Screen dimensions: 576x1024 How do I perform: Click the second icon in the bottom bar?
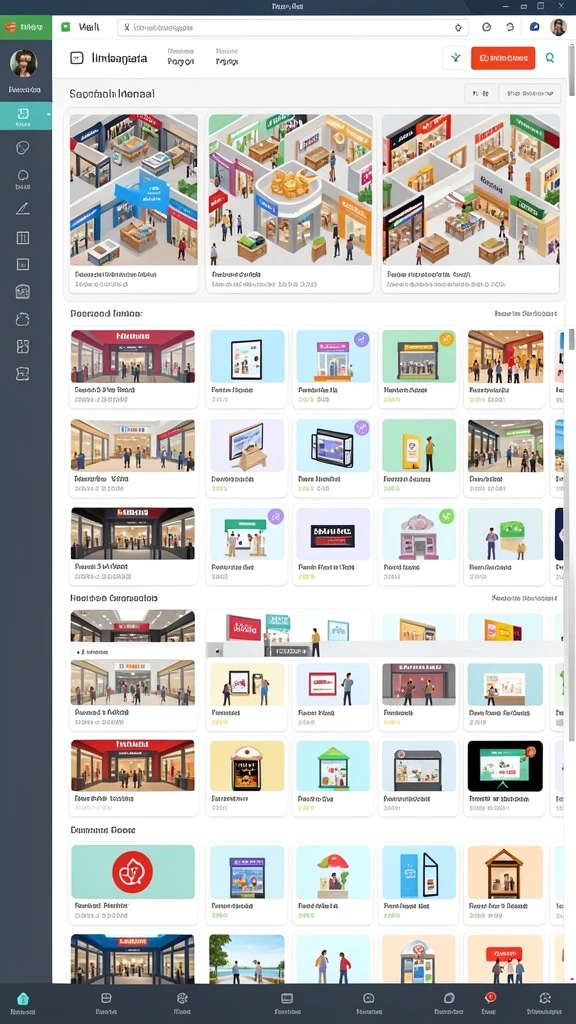[x=106, y=998]
